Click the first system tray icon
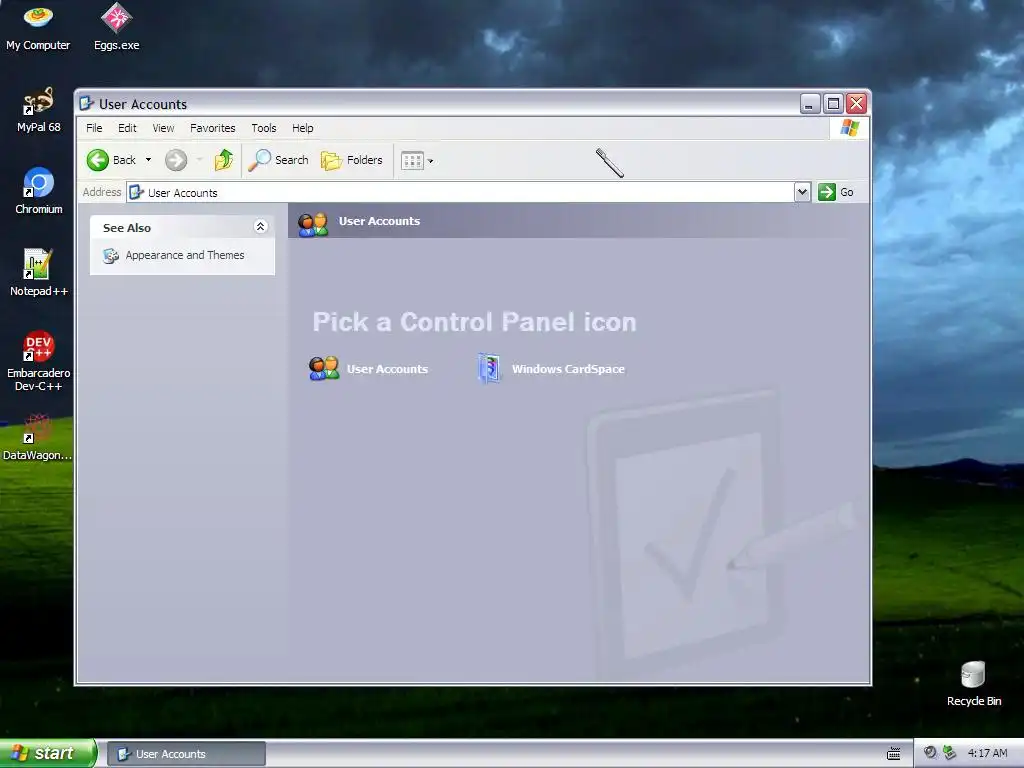Screen dimensions: 1024x768 click(x=930, y=753)
